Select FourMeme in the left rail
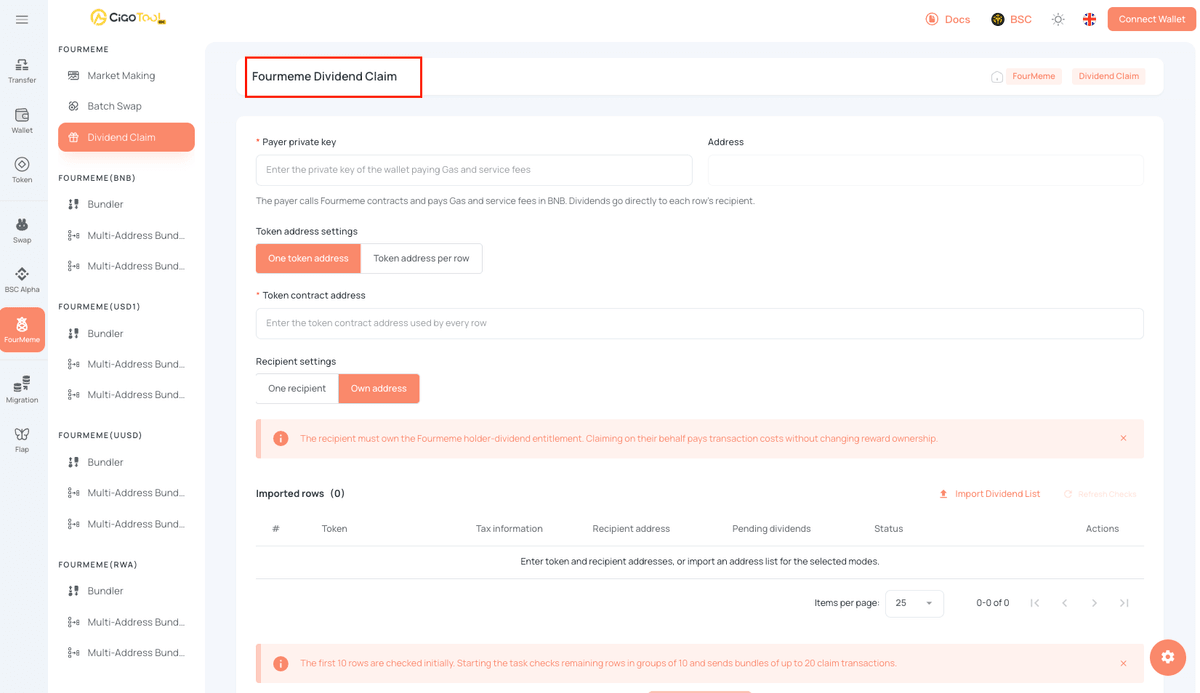This screenshot has width=1200, height=693. 22,330
